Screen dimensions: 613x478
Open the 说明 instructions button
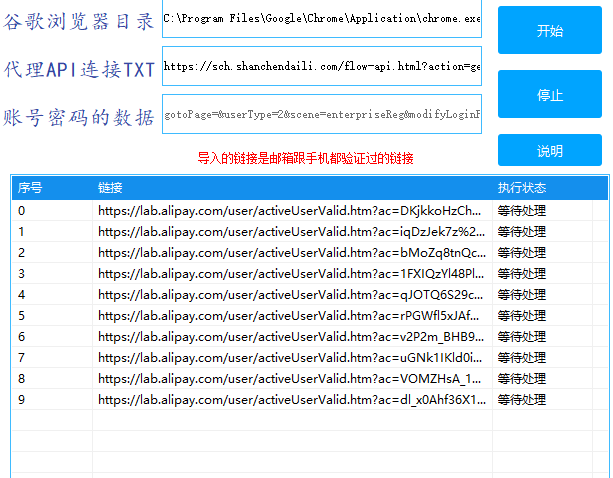tap(549, 151)
